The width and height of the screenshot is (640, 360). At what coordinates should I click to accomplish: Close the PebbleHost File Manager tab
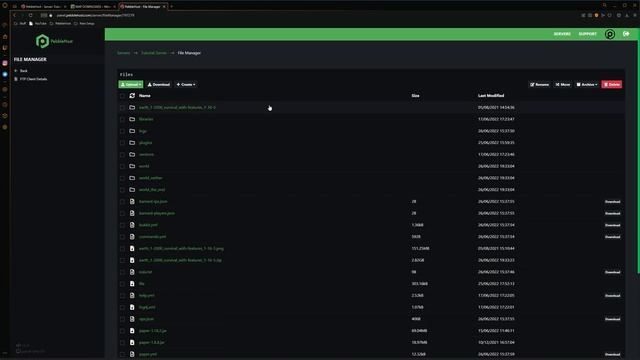[164, 7]
